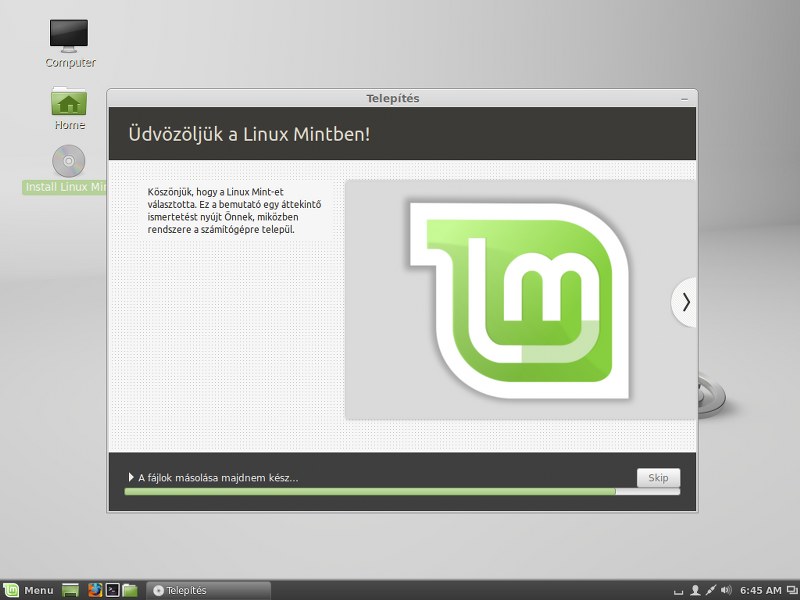Click the Show Desktop panel icon

(70, 590)
